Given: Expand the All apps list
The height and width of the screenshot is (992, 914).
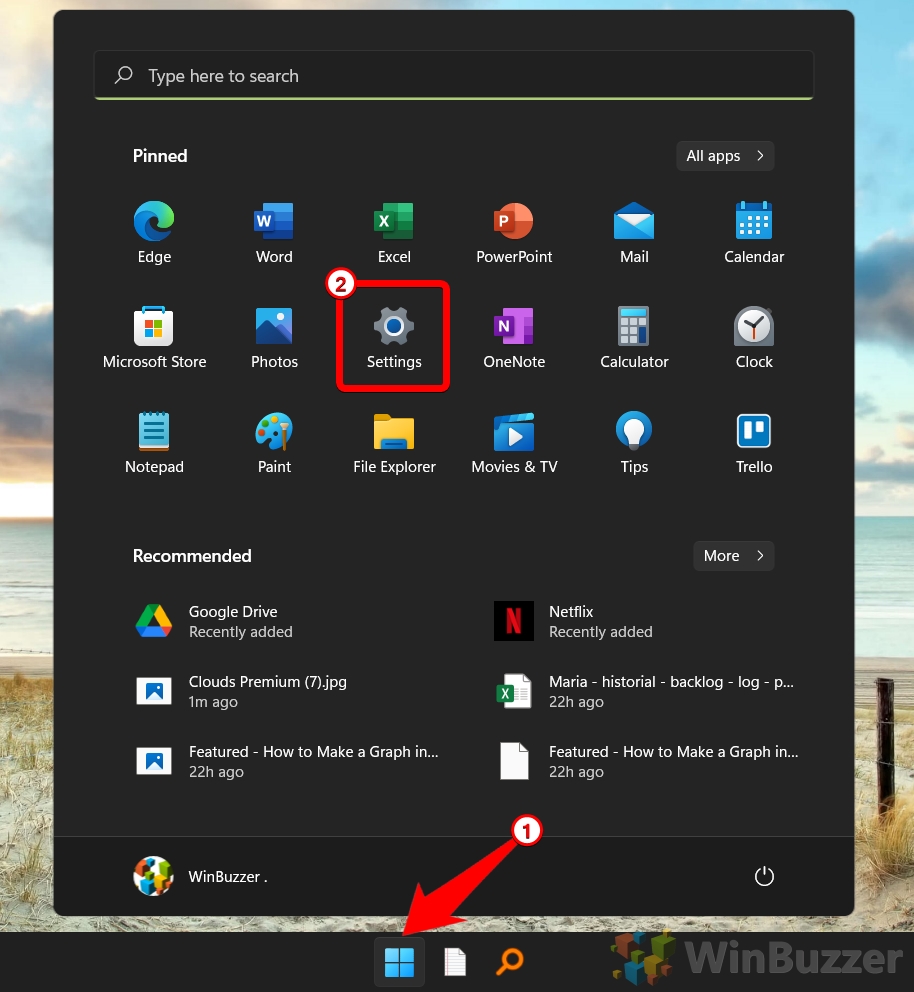Looking at the screenshot, I should [x=725, y=156].
